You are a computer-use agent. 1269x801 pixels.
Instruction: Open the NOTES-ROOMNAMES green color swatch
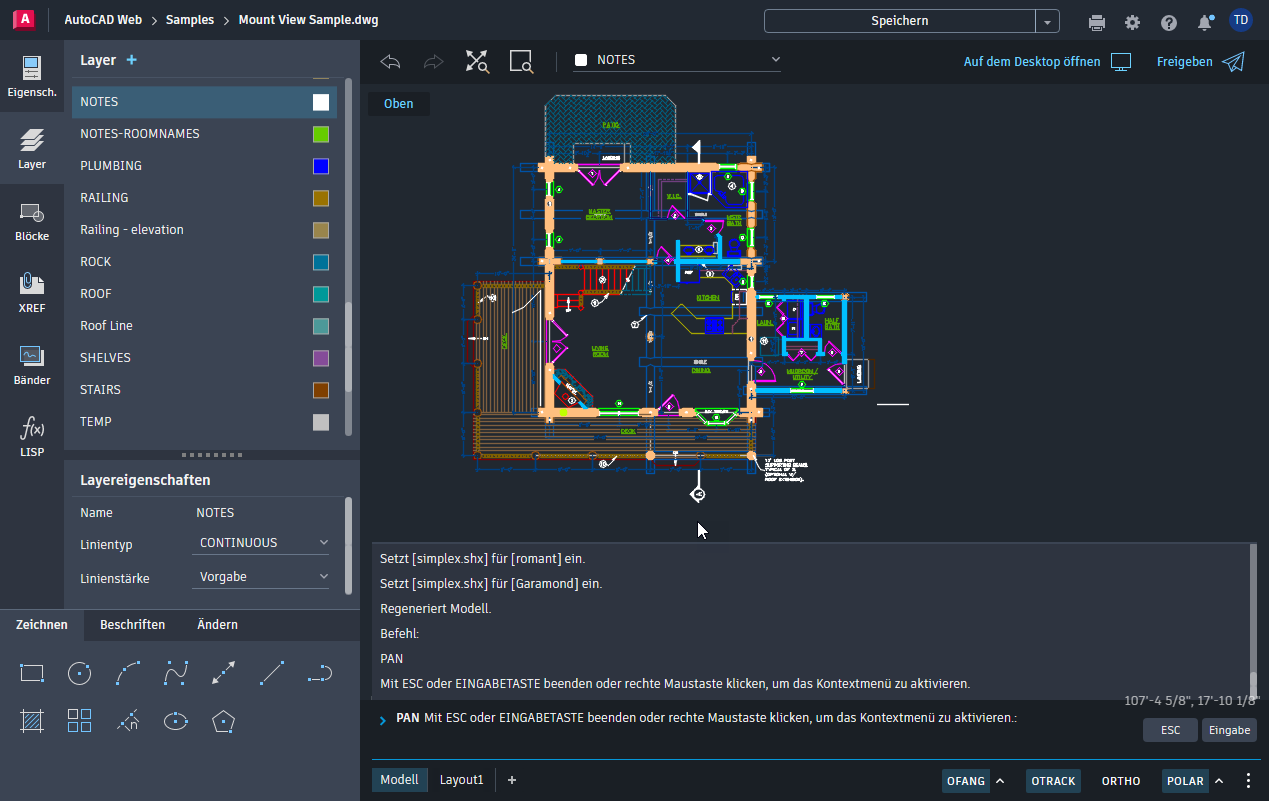tap(321, 134)
